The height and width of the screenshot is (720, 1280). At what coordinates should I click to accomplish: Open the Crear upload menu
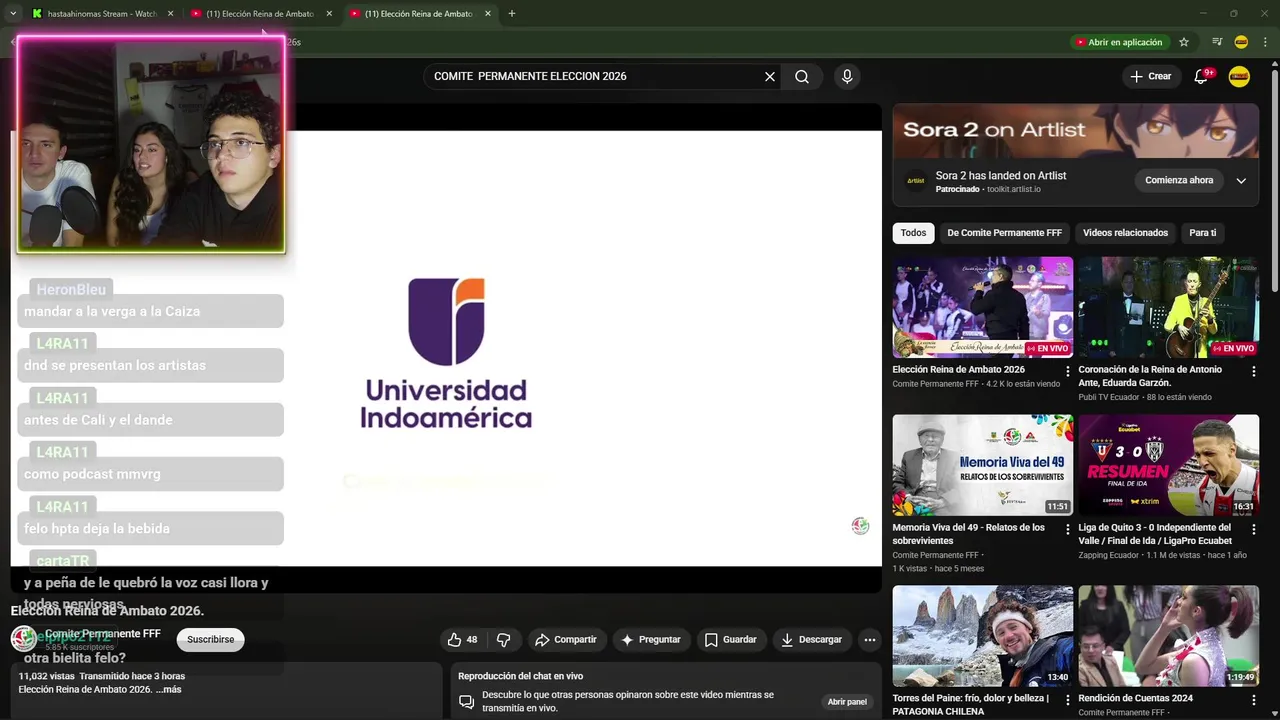coord(1150,76)
